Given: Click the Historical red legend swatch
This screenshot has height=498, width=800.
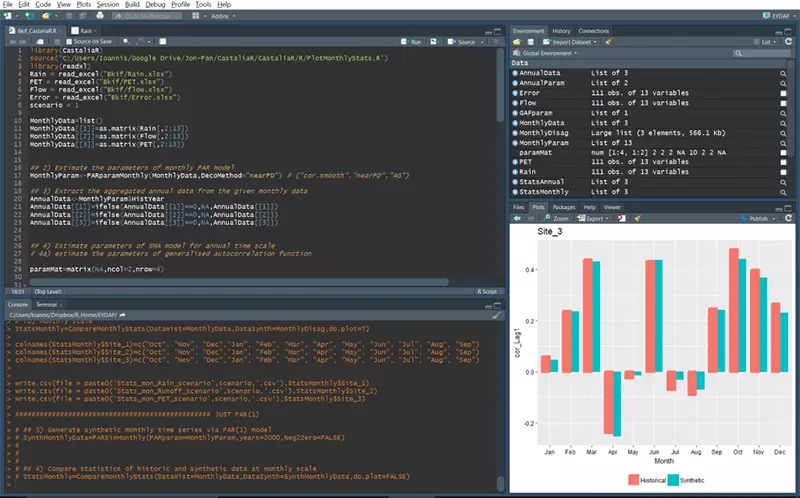Looking at the screenshot, I should (x=633, y=480).
